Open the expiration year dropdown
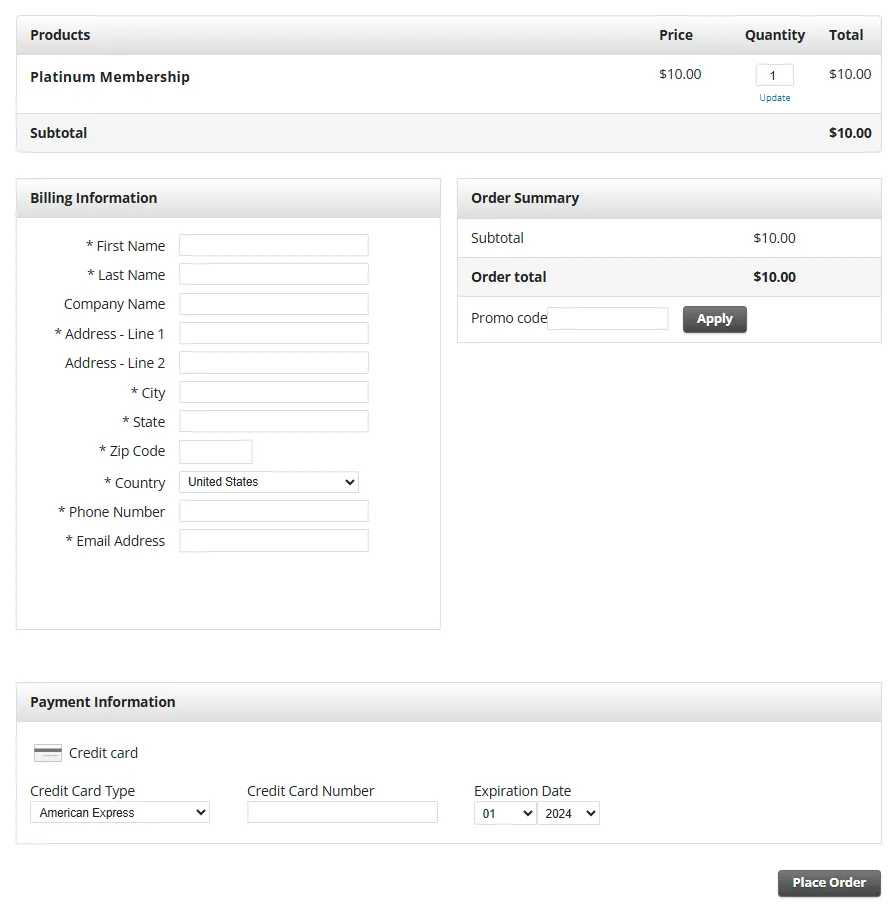 [x=569, y=813]
